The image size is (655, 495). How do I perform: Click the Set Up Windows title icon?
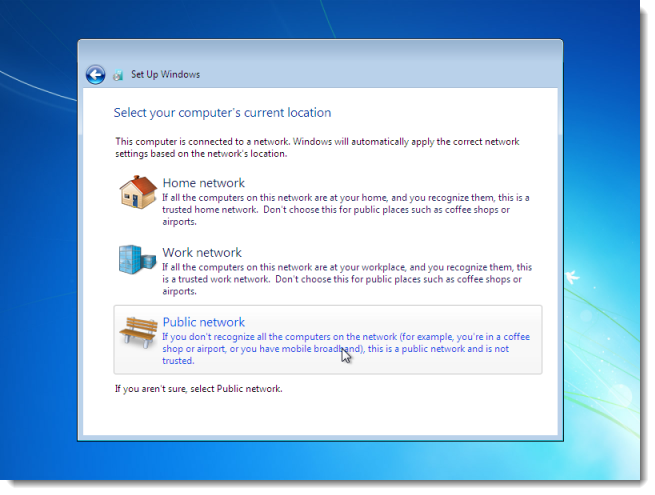(x=118, y=75)
